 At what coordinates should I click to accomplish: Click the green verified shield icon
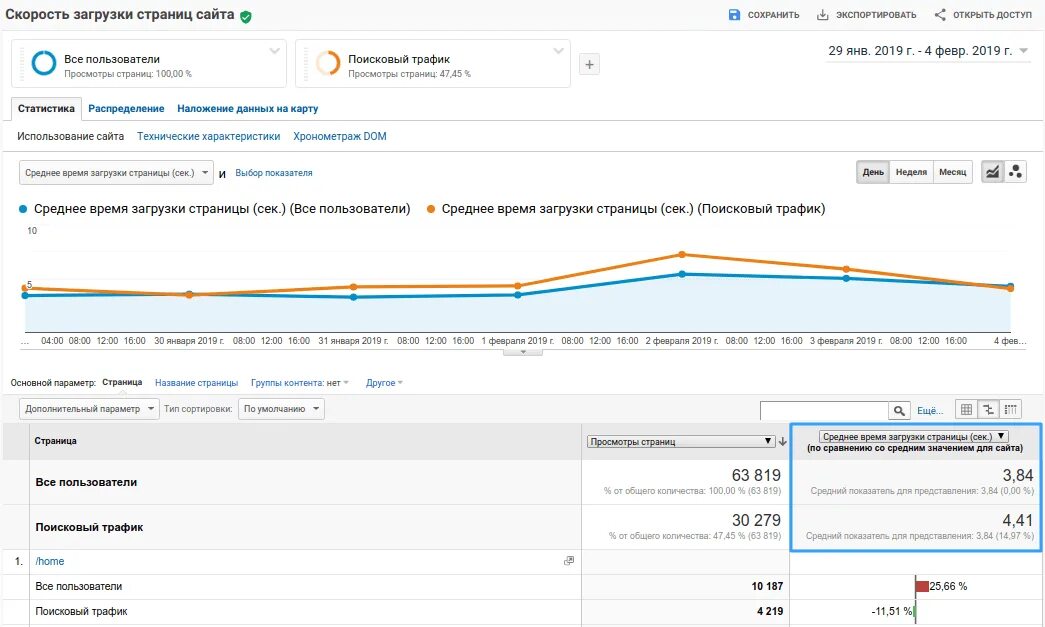[x=246, y=17]
